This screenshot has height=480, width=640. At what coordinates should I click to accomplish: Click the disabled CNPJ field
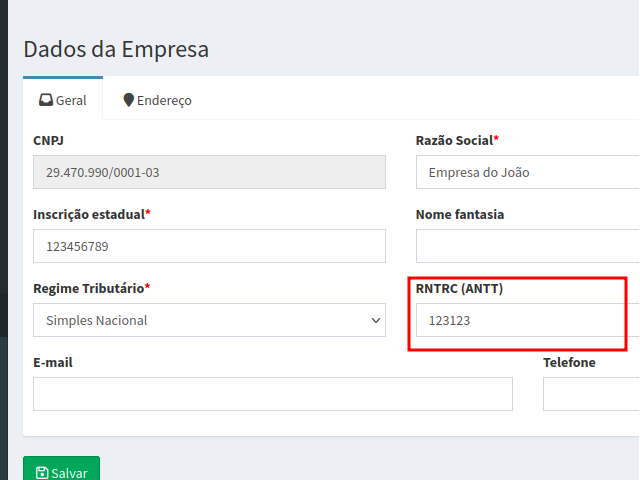[x=209, y=172]
